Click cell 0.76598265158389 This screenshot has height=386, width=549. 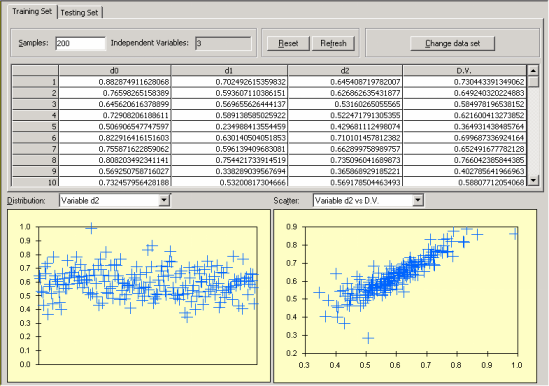coord(115,93)
